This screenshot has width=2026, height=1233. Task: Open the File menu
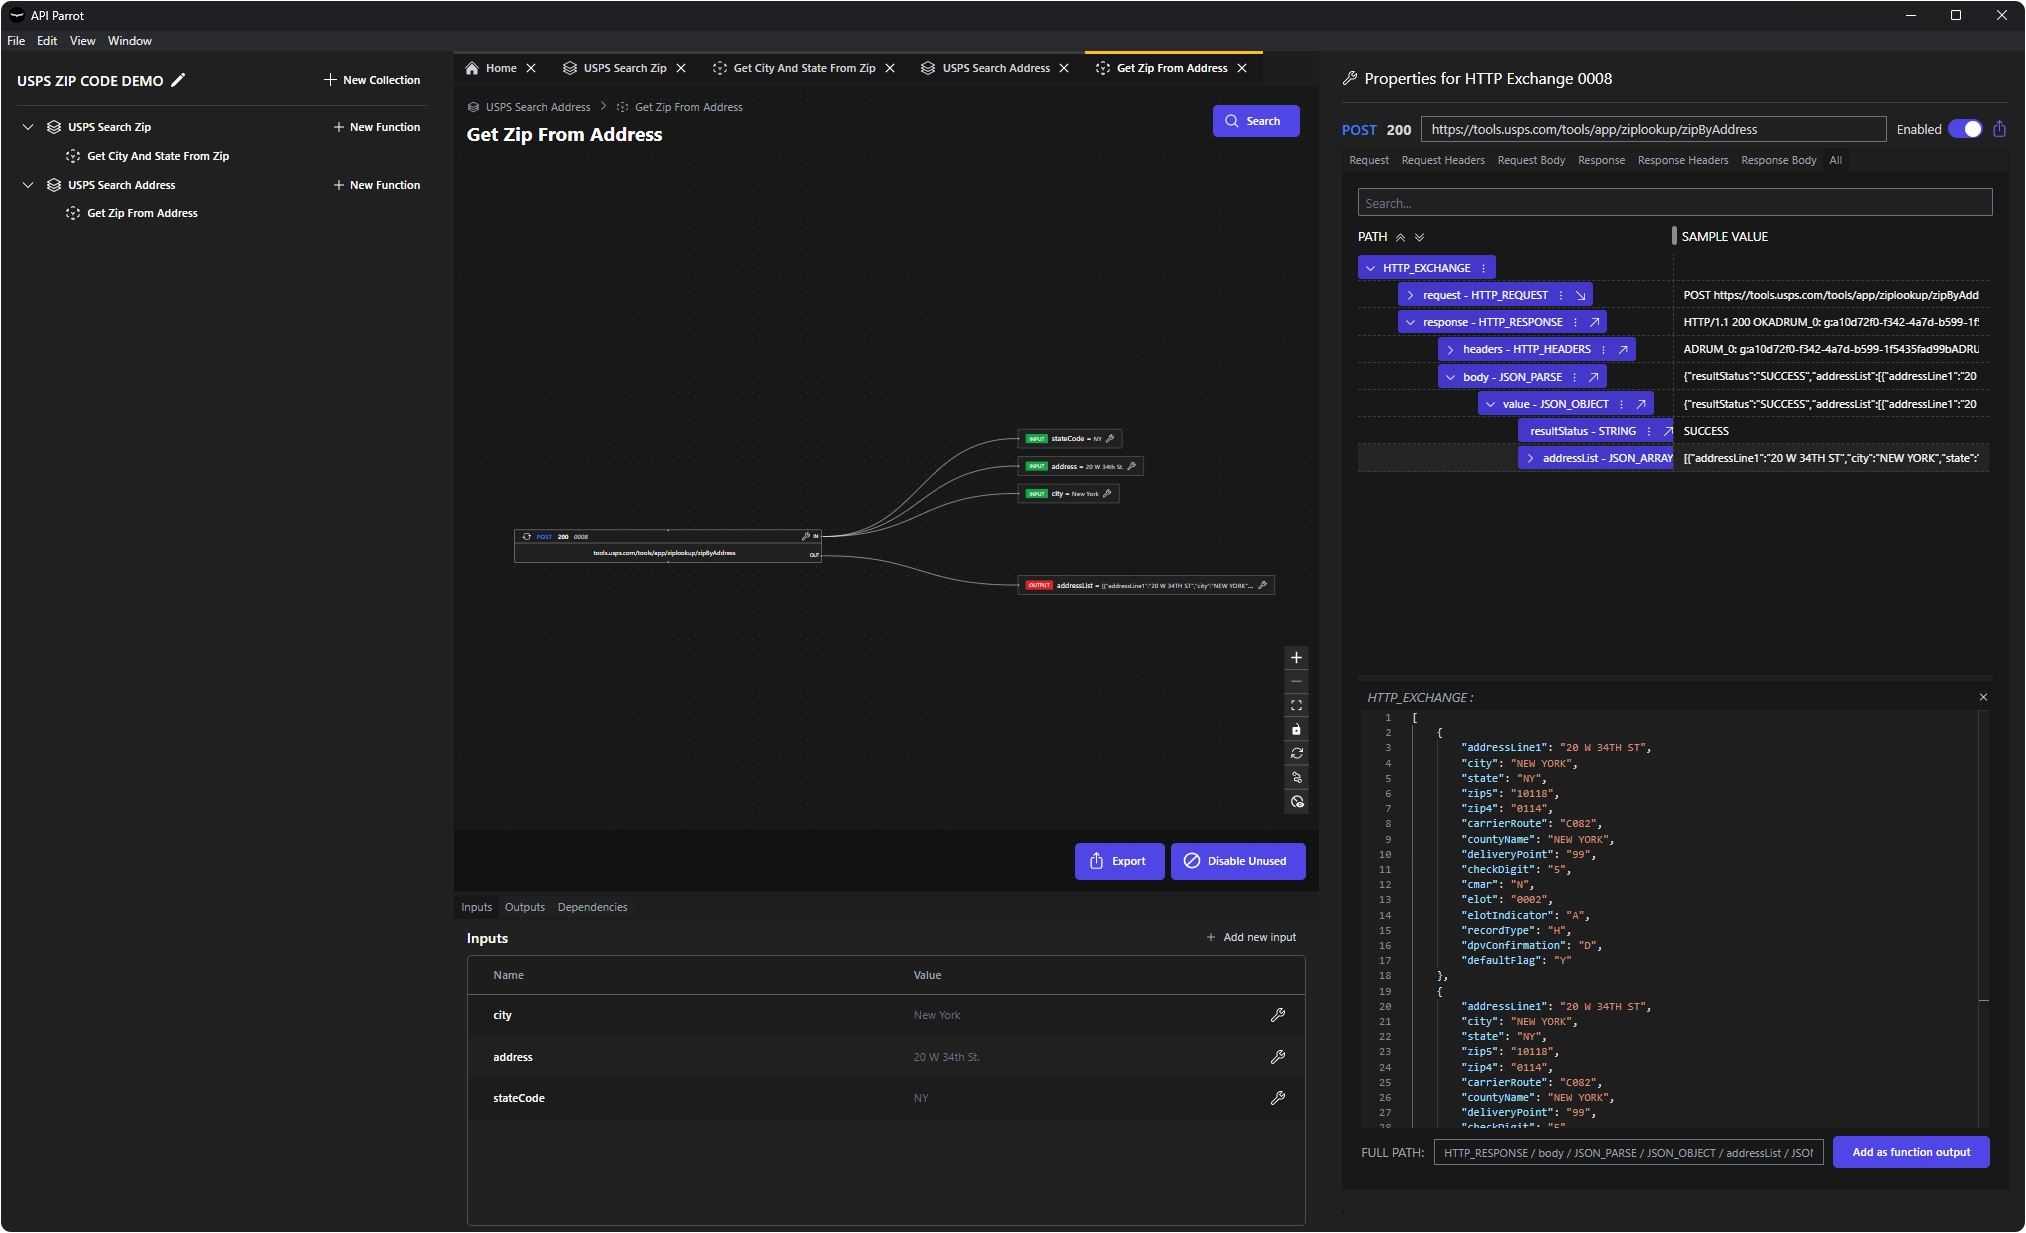16,41
